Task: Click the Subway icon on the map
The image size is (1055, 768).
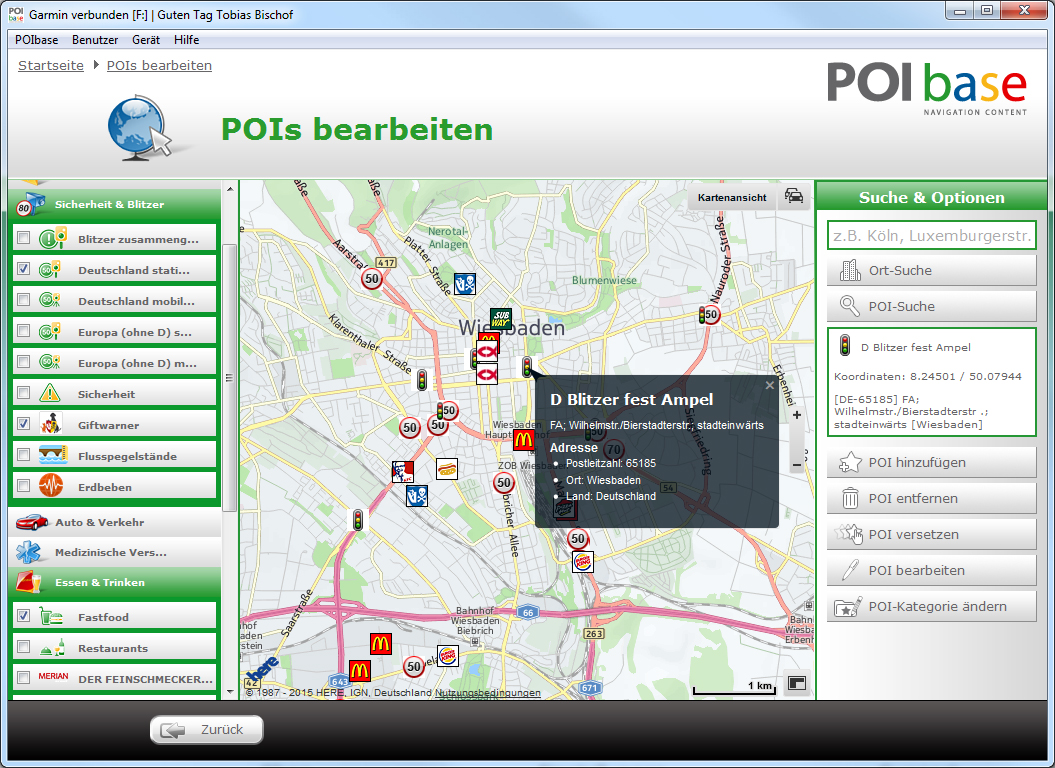Action: click(501, 319)
